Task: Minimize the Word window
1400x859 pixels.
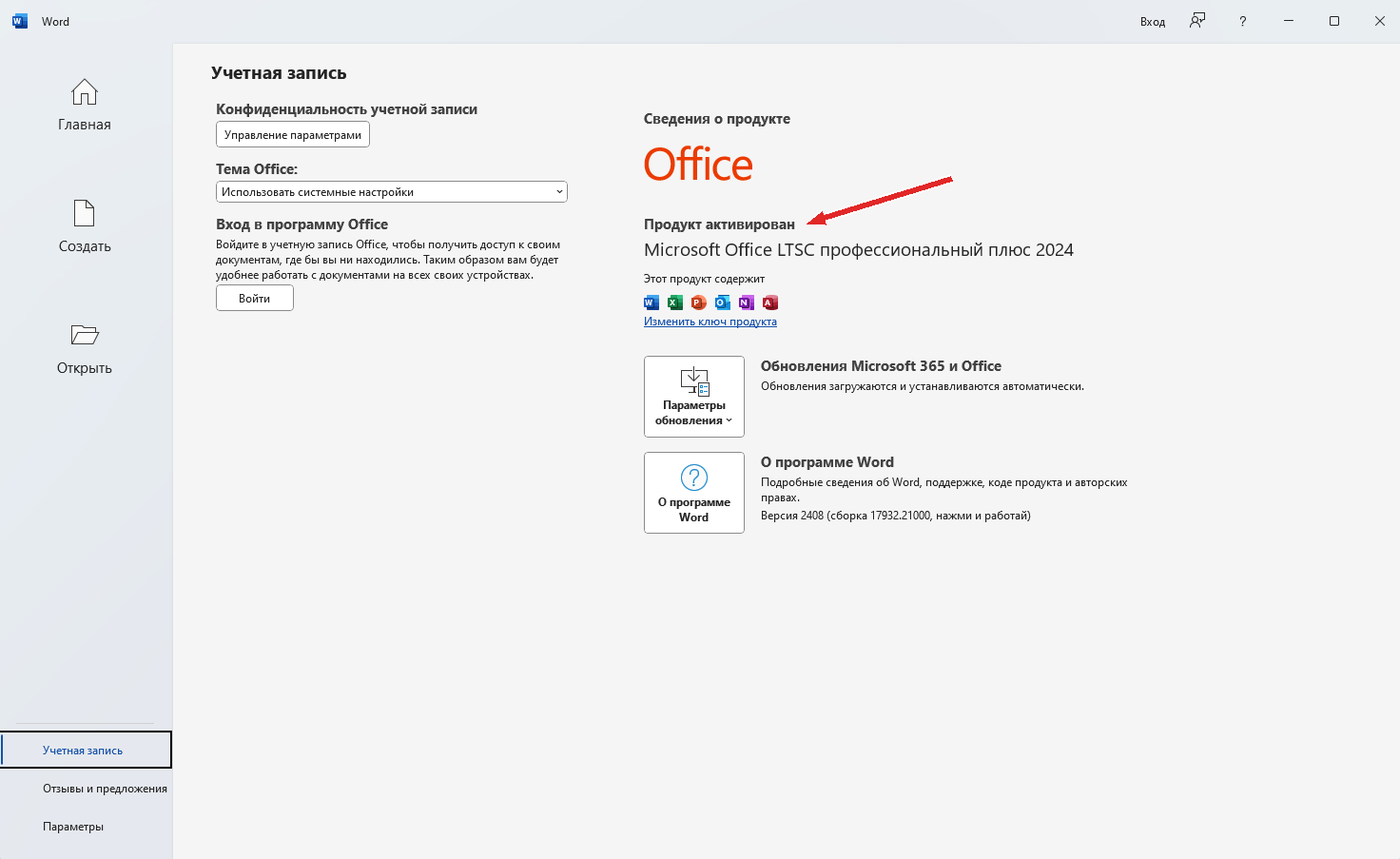Action: [x=1288, y=21]
